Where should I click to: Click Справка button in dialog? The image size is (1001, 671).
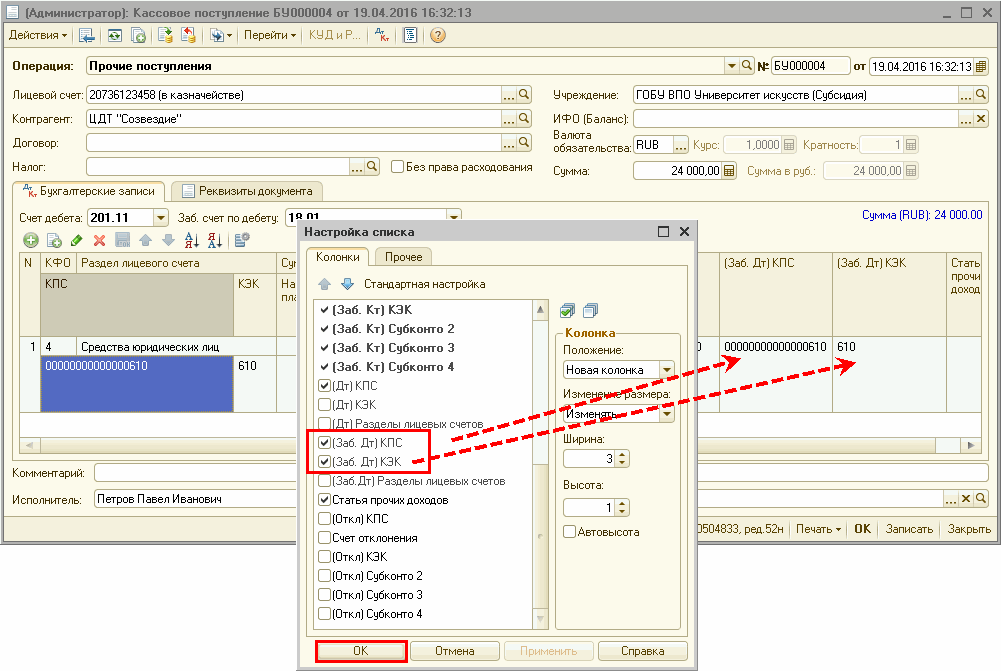point(642,651)
